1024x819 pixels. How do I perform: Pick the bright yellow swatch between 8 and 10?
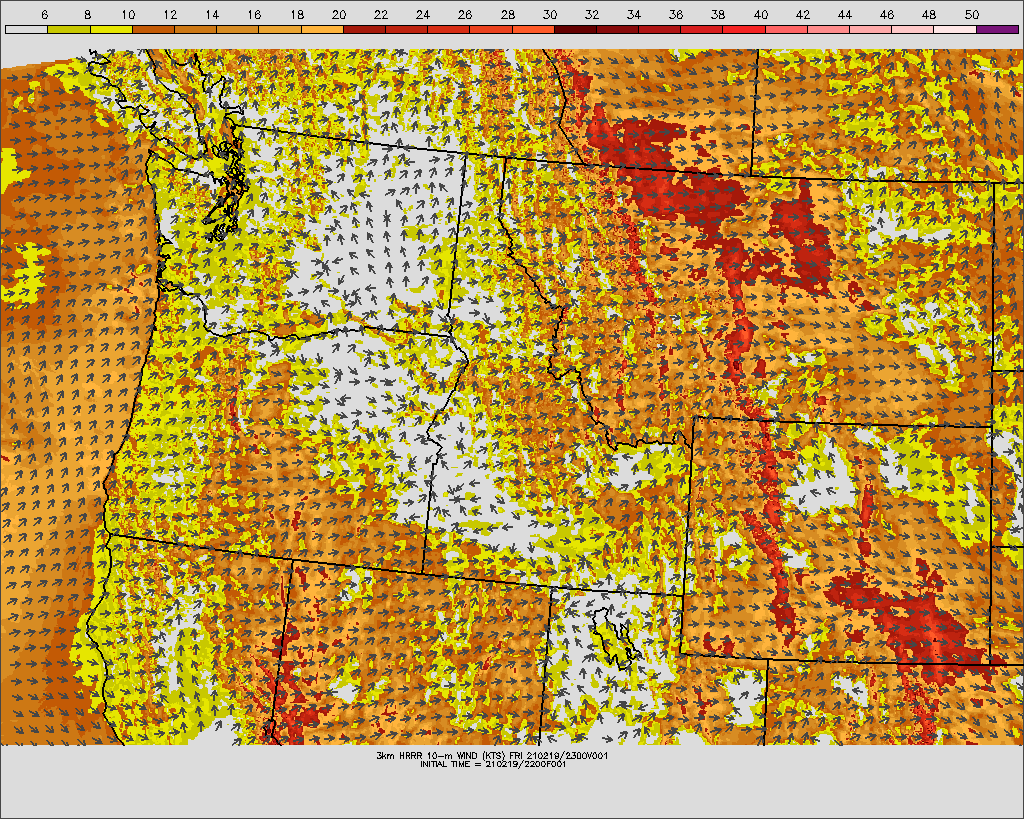point(111,29)
